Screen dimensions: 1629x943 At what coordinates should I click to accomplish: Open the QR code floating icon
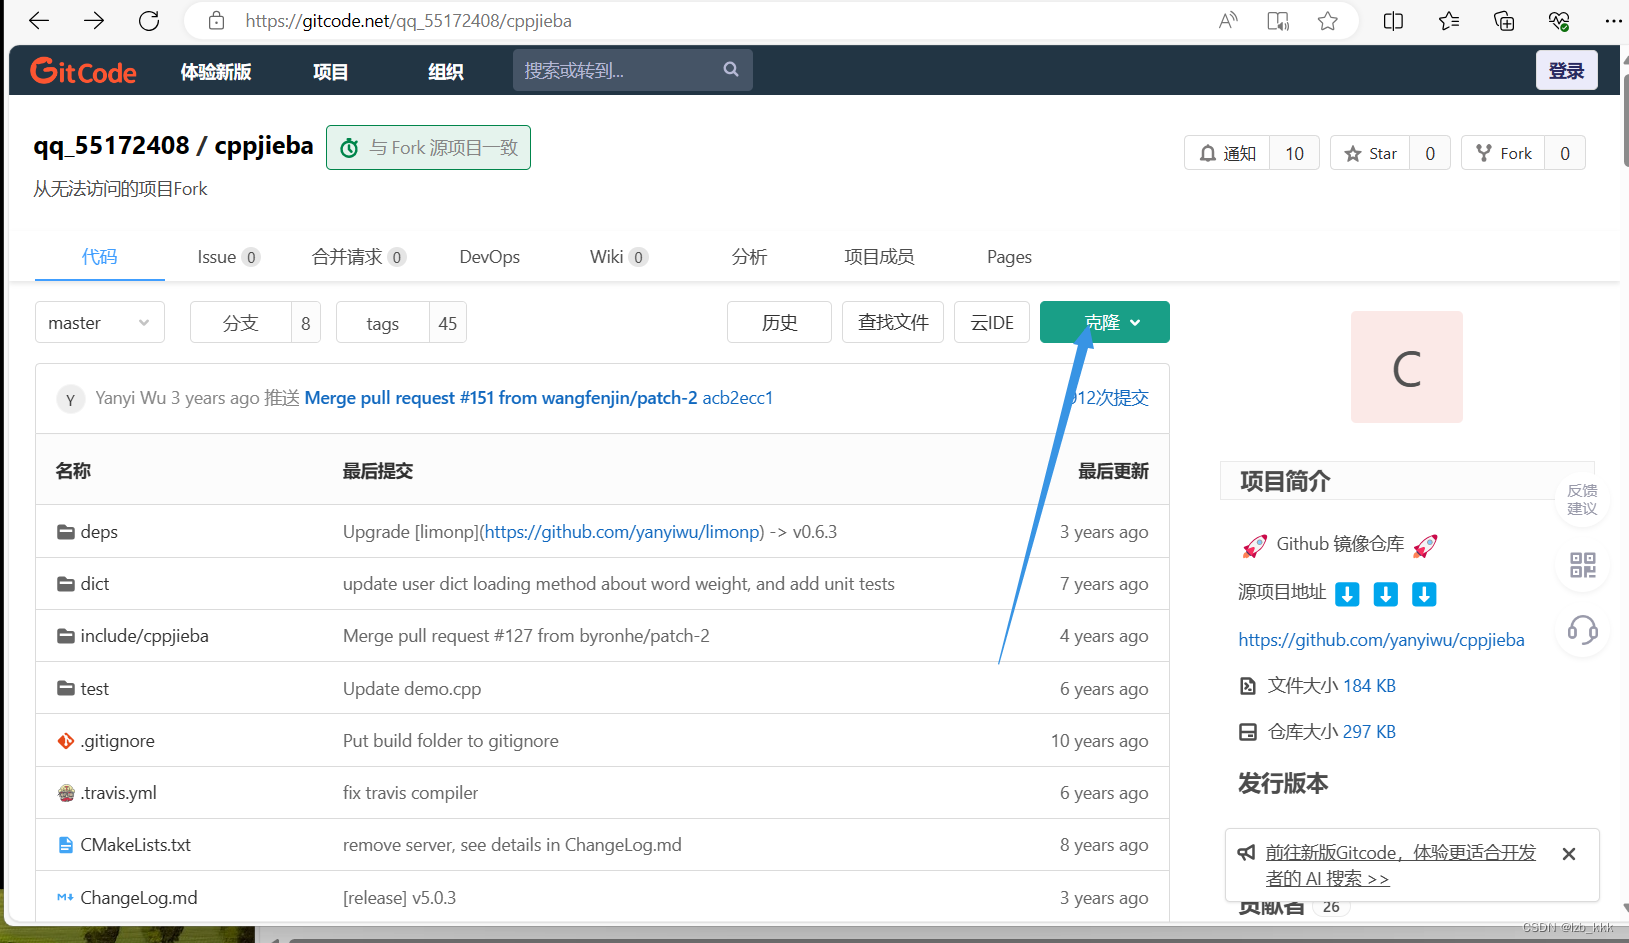click(1582, 565)
